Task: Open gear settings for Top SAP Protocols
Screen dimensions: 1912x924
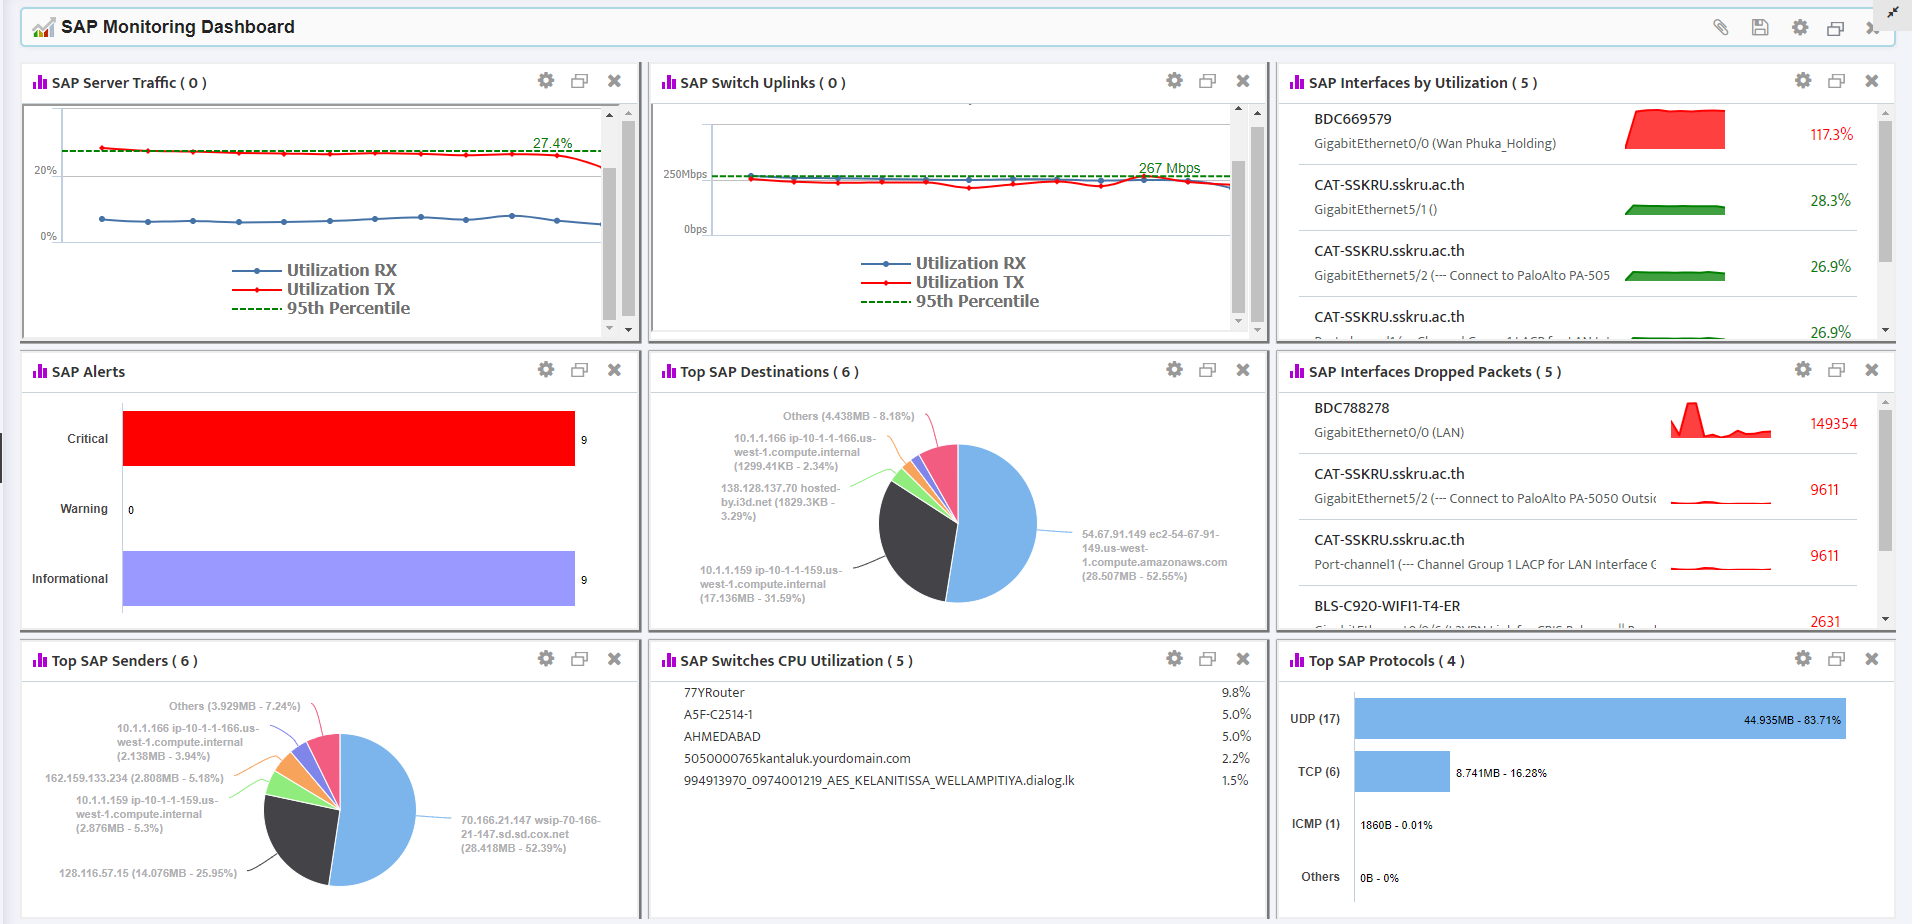Action: tap(1803, 659)
